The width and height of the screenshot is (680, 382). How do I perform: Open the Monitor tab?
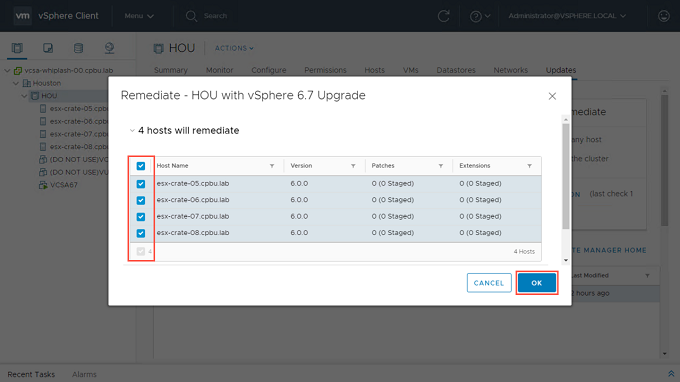219,70
